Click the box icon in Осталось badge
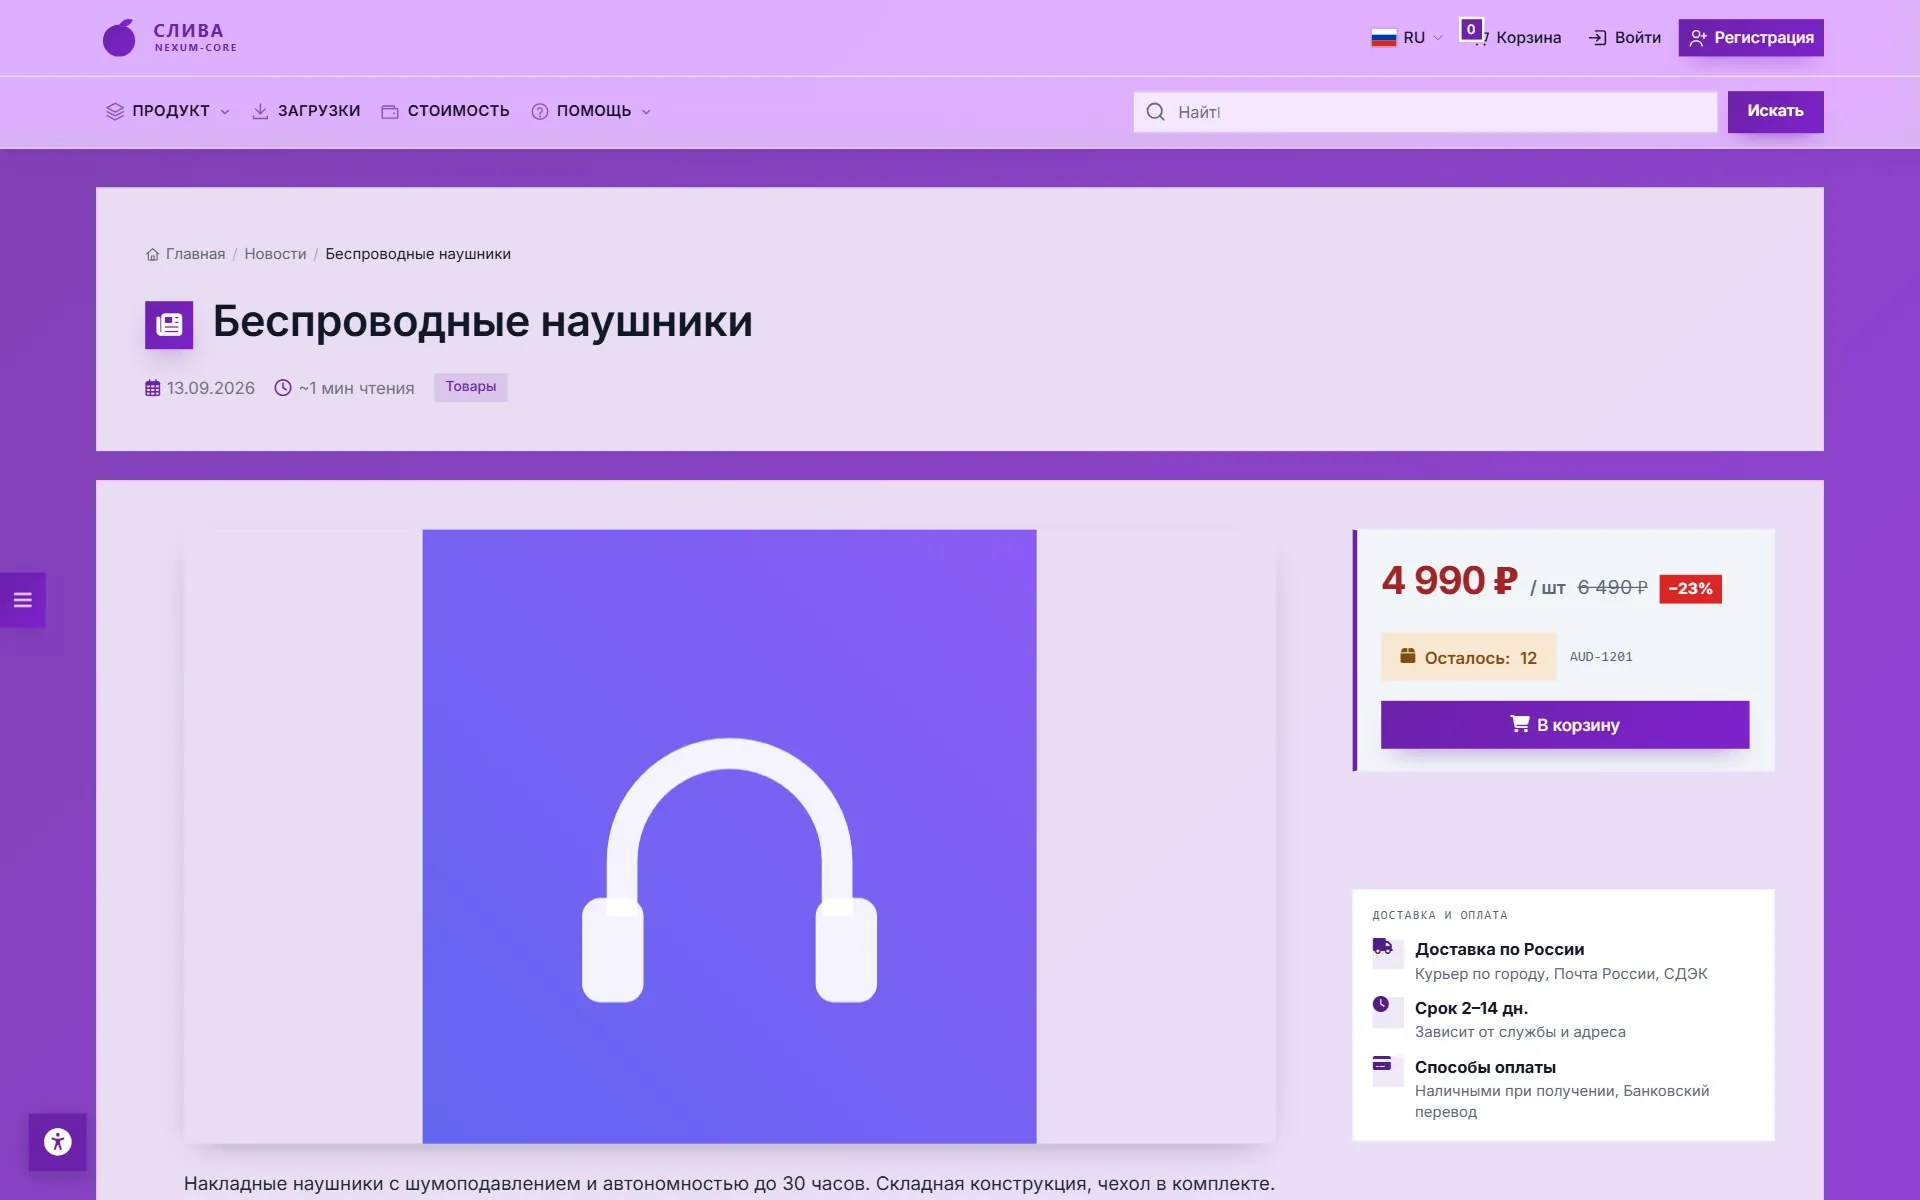Screen dimensions: 1920x1200 coord(1407,656)
